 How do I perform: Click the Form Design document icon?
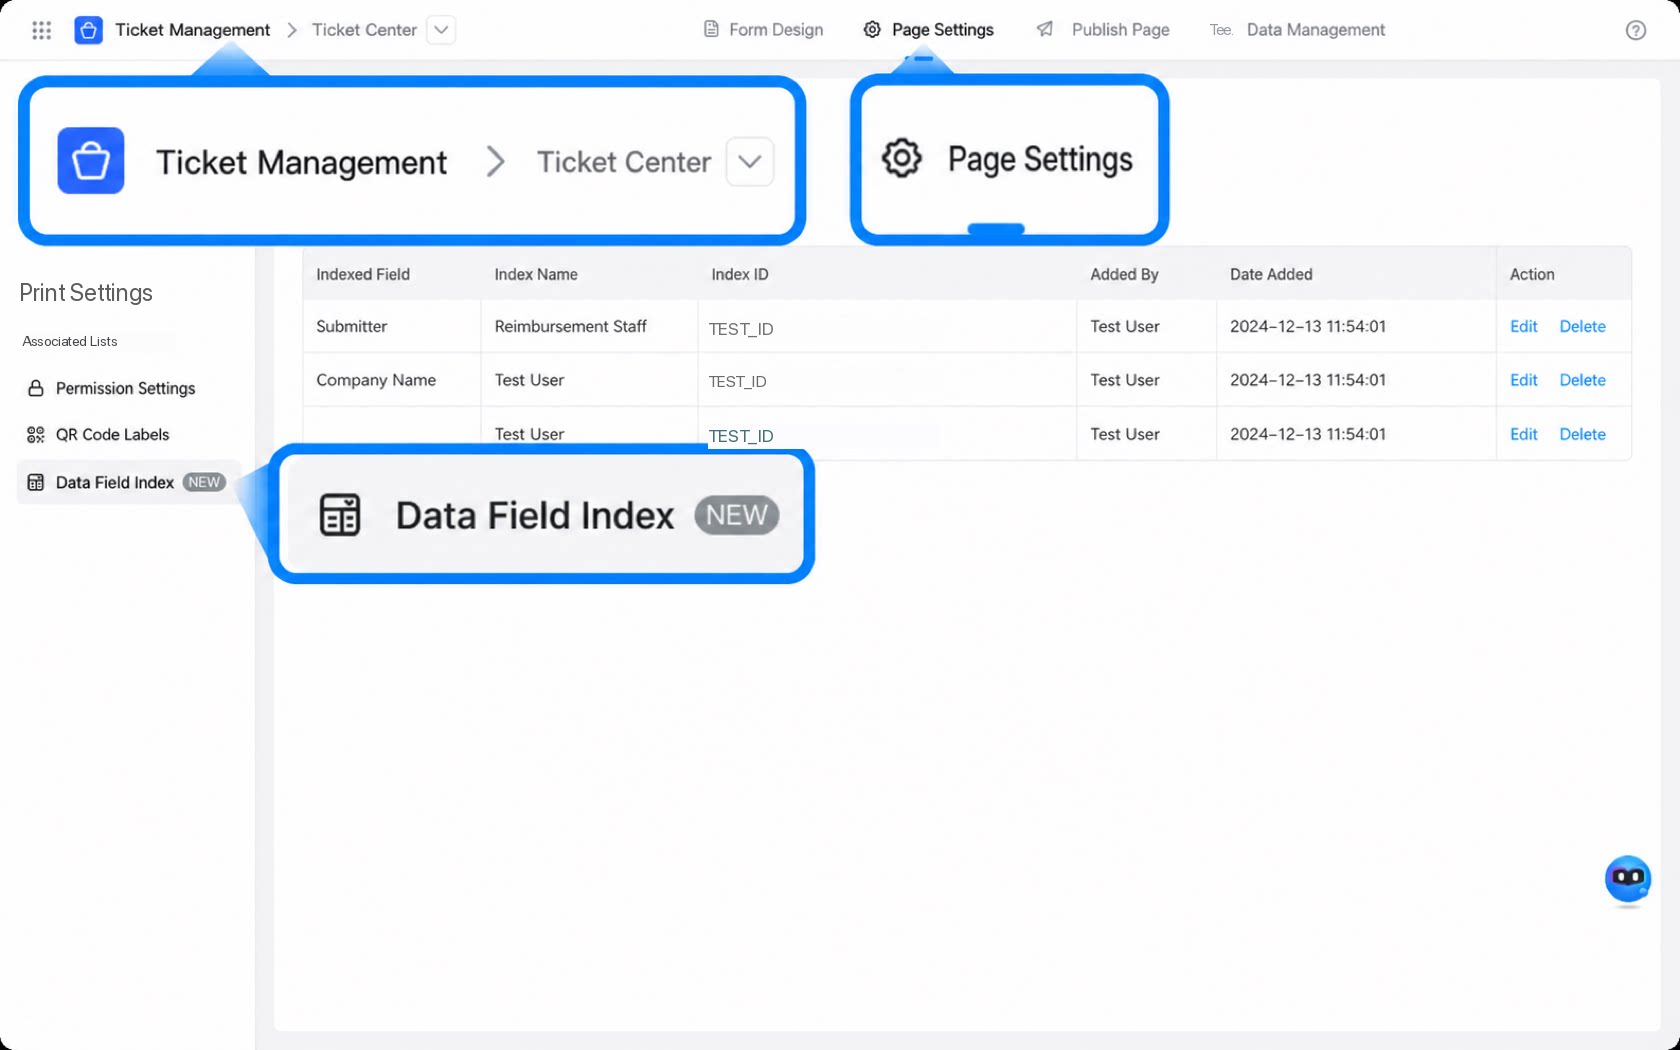(x=711, y=29)
